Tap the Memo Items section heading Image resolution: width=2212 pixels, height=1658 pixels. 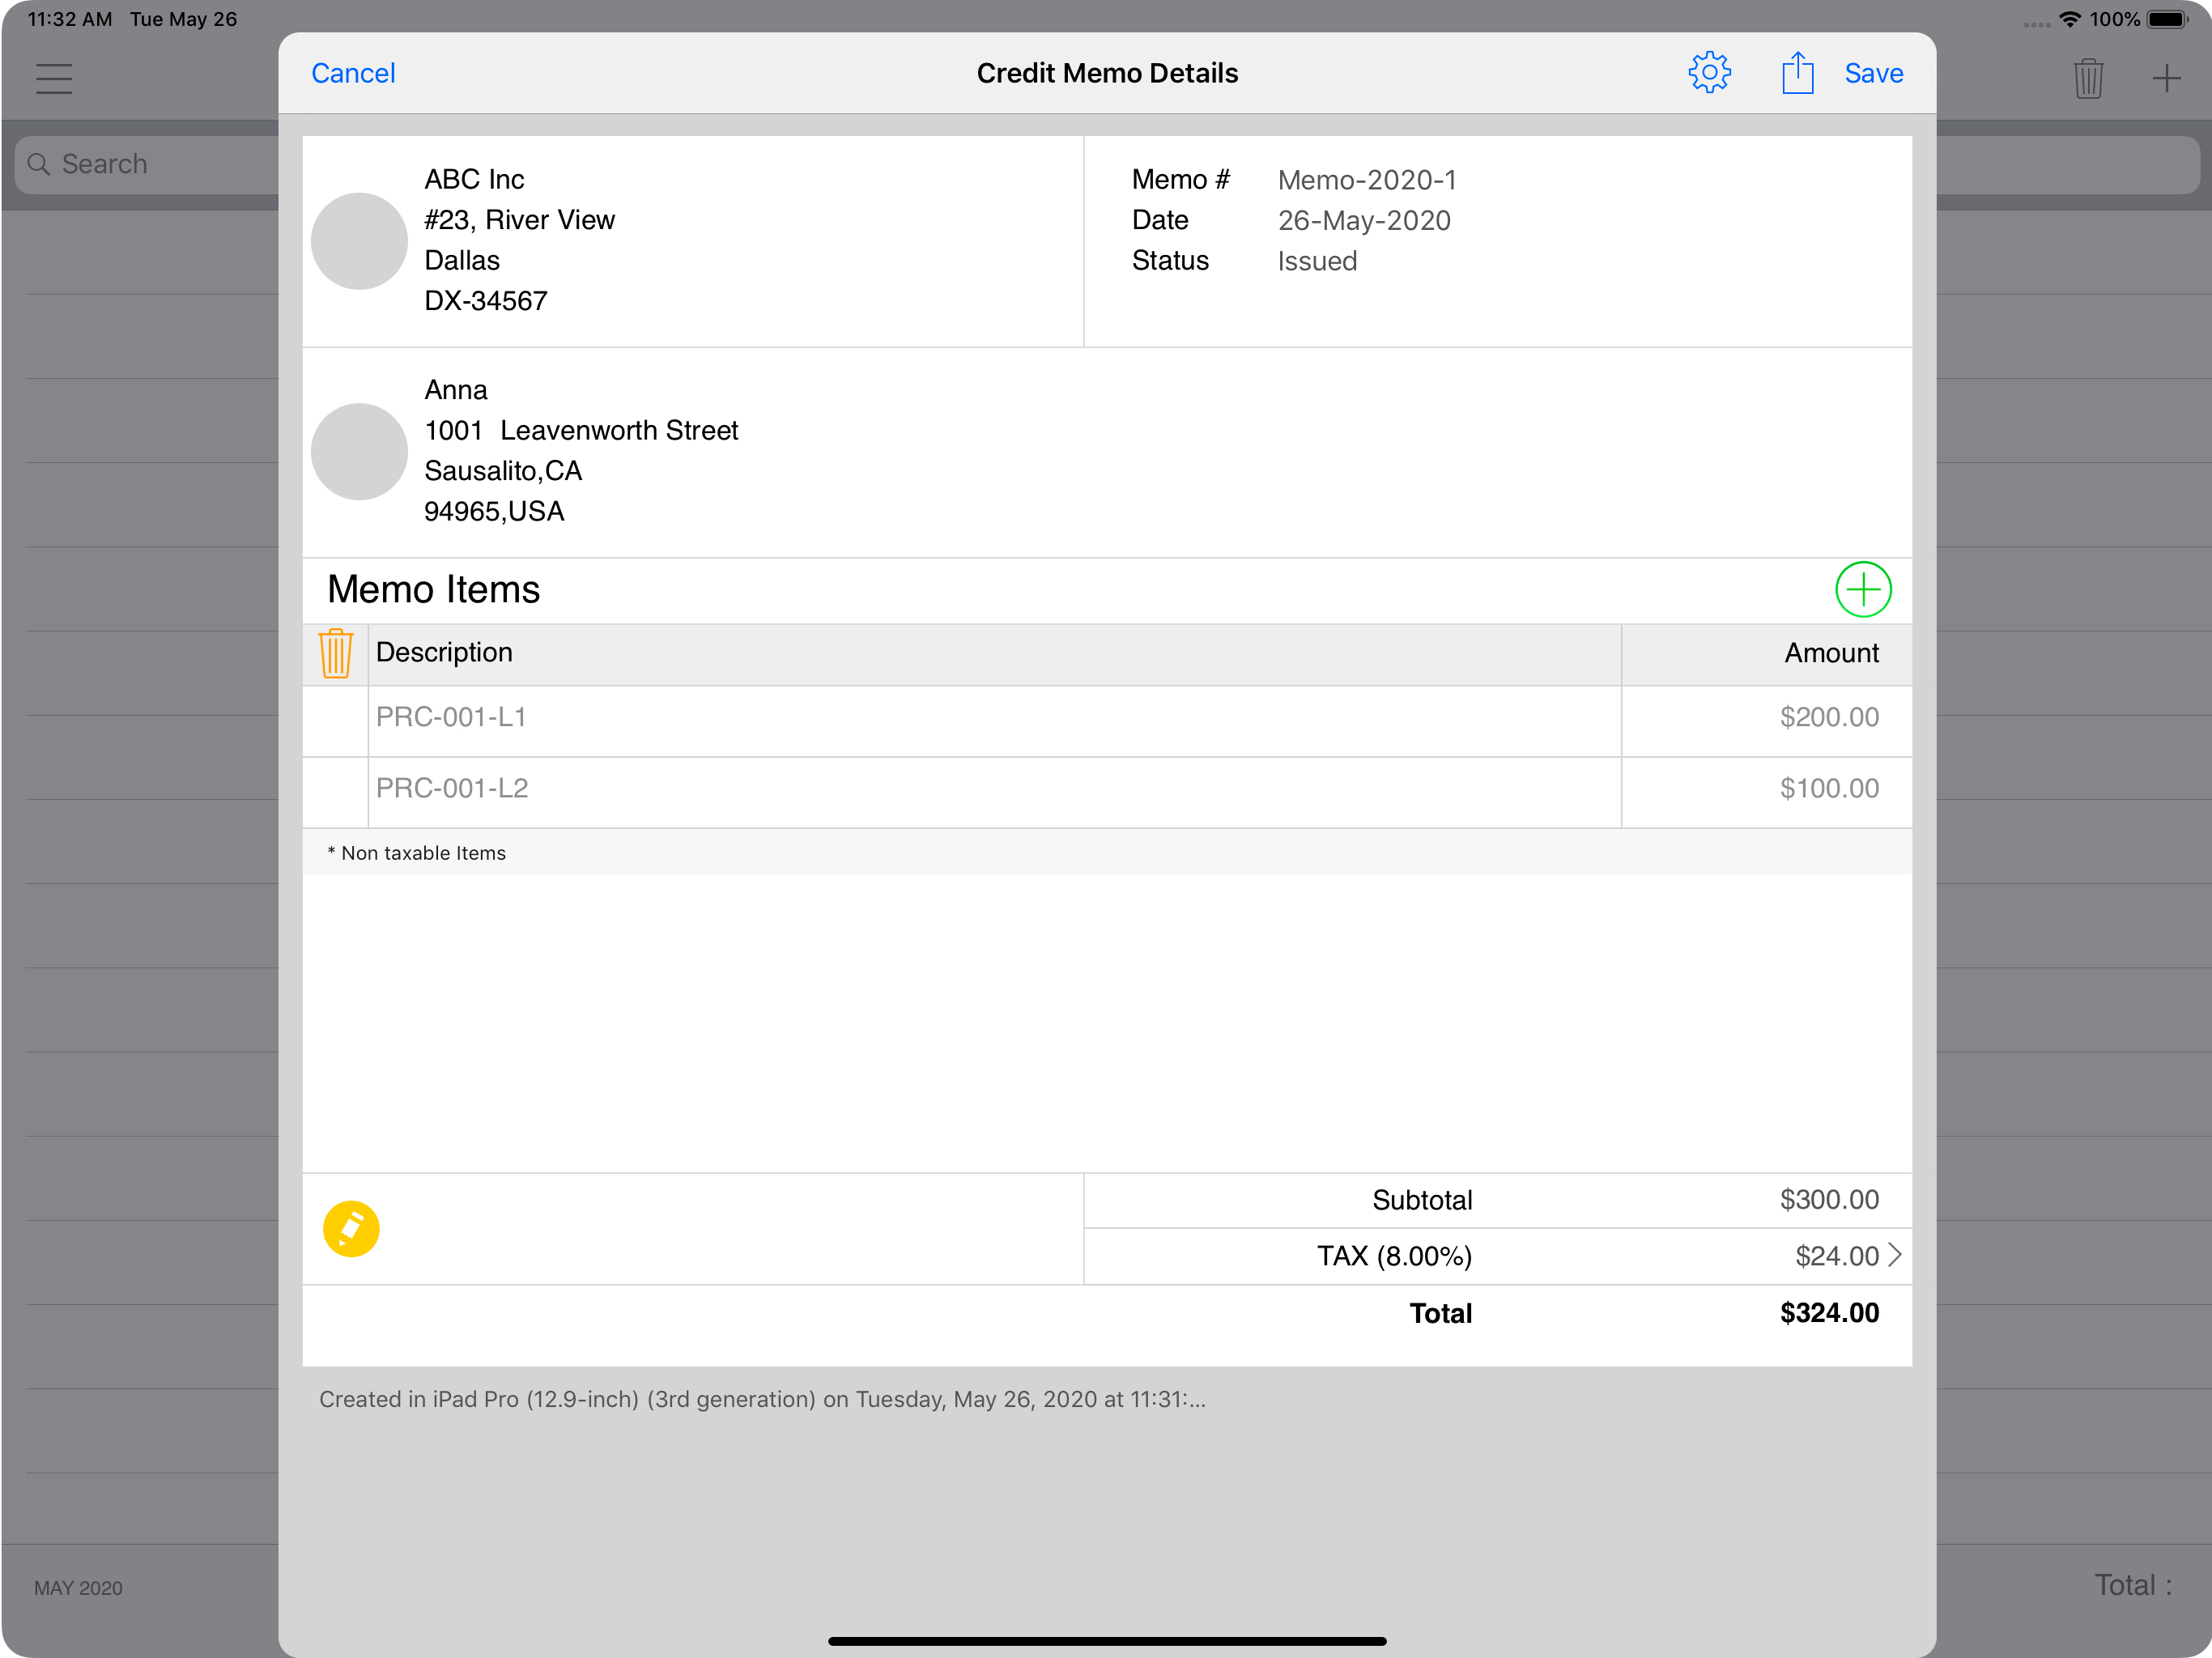pos(433,589)
